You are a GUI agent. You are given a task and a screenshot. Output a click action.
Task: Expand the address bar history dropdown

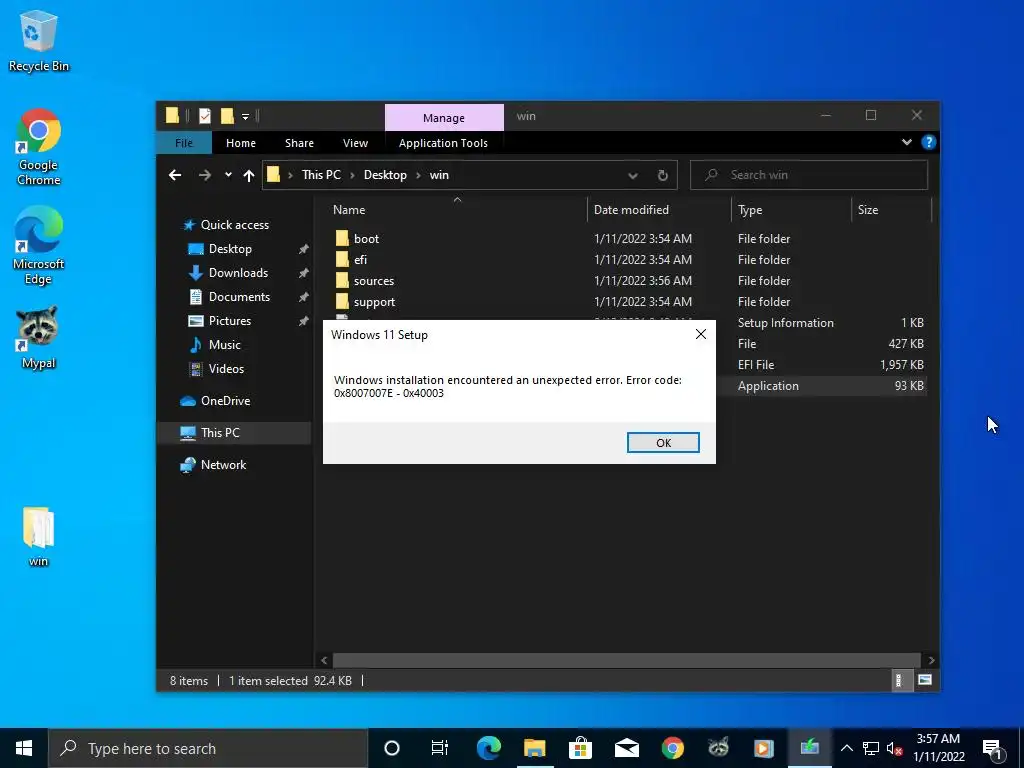click(632, 176)
